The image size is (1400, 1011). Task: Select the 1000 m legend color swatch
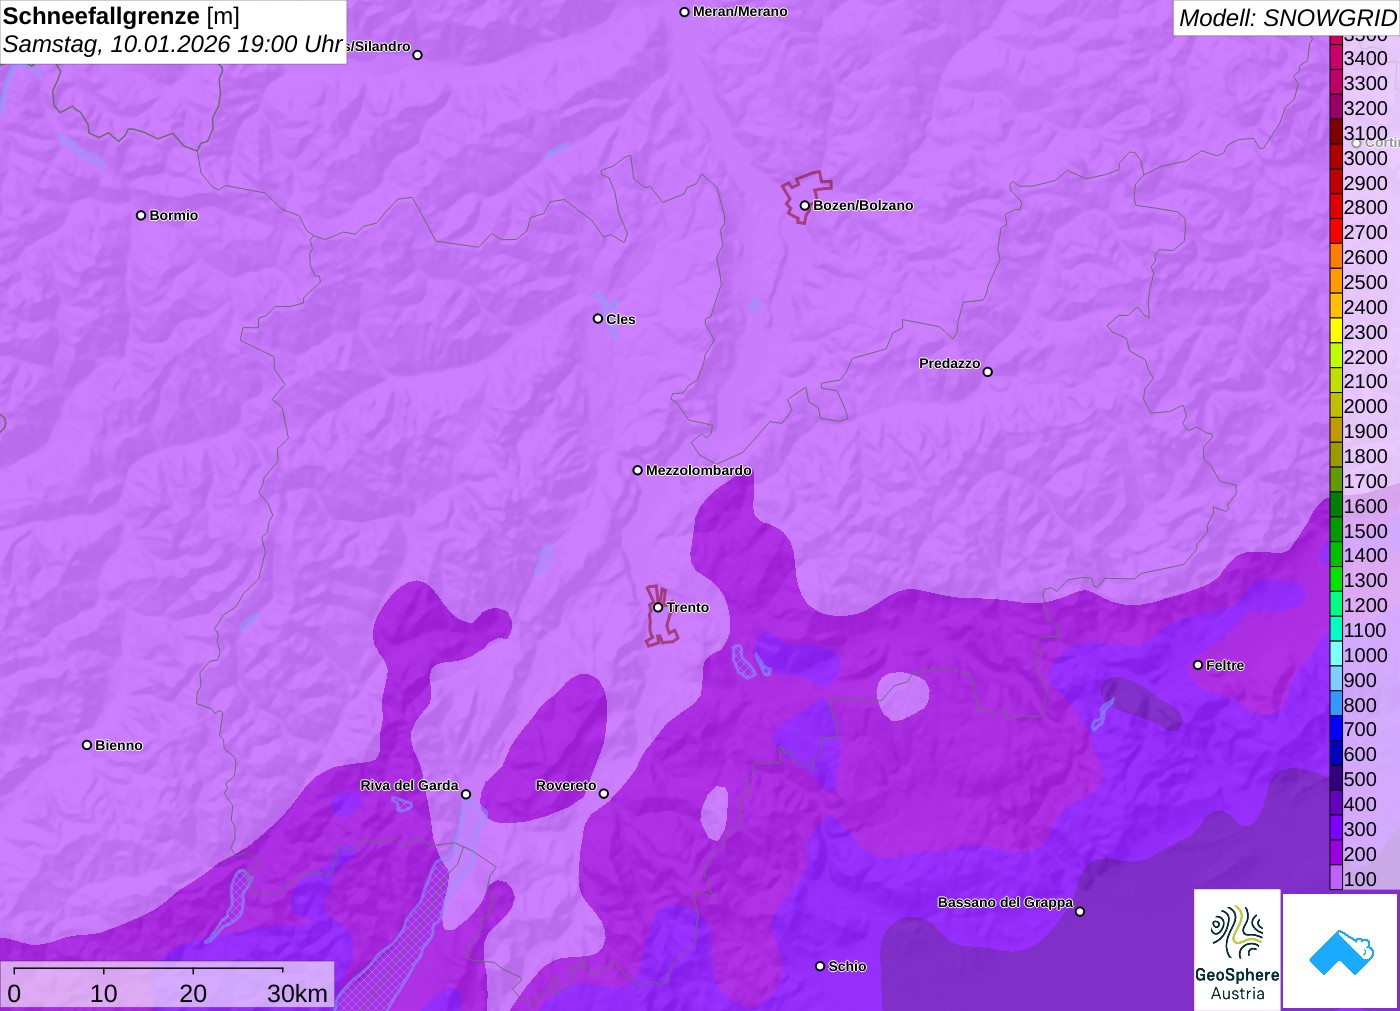pyautogui.click(x=1336, y=654)
